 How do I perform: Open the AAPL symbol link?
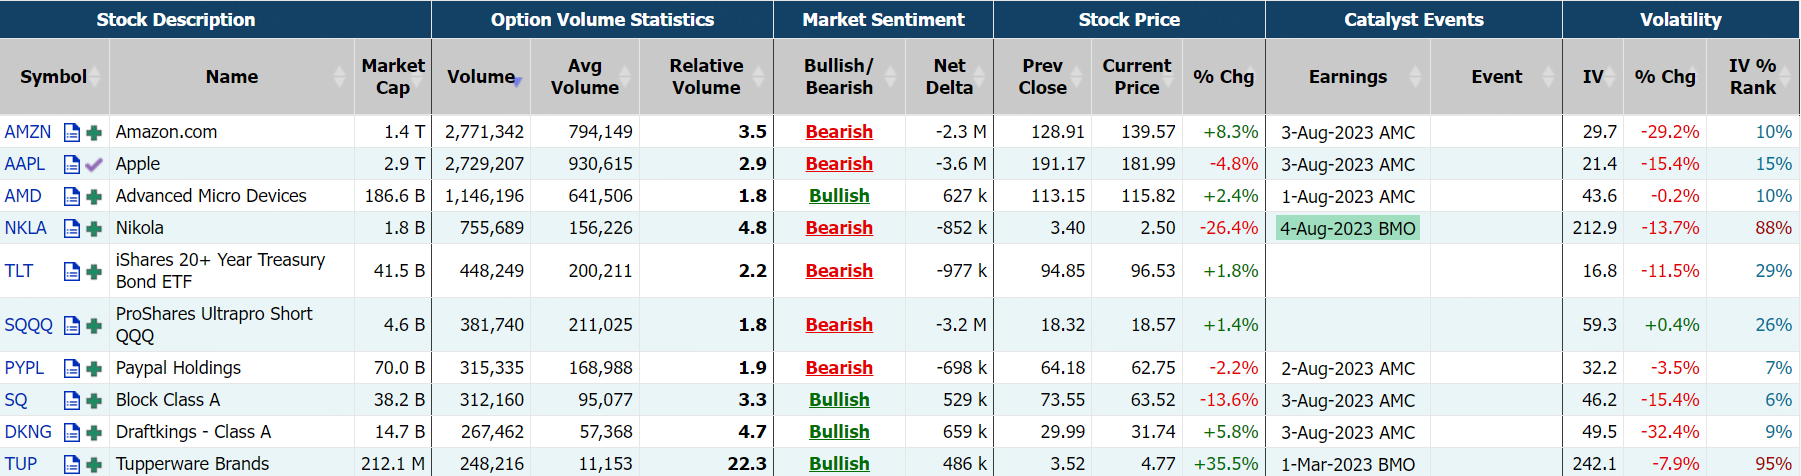(x=25, y=164)
